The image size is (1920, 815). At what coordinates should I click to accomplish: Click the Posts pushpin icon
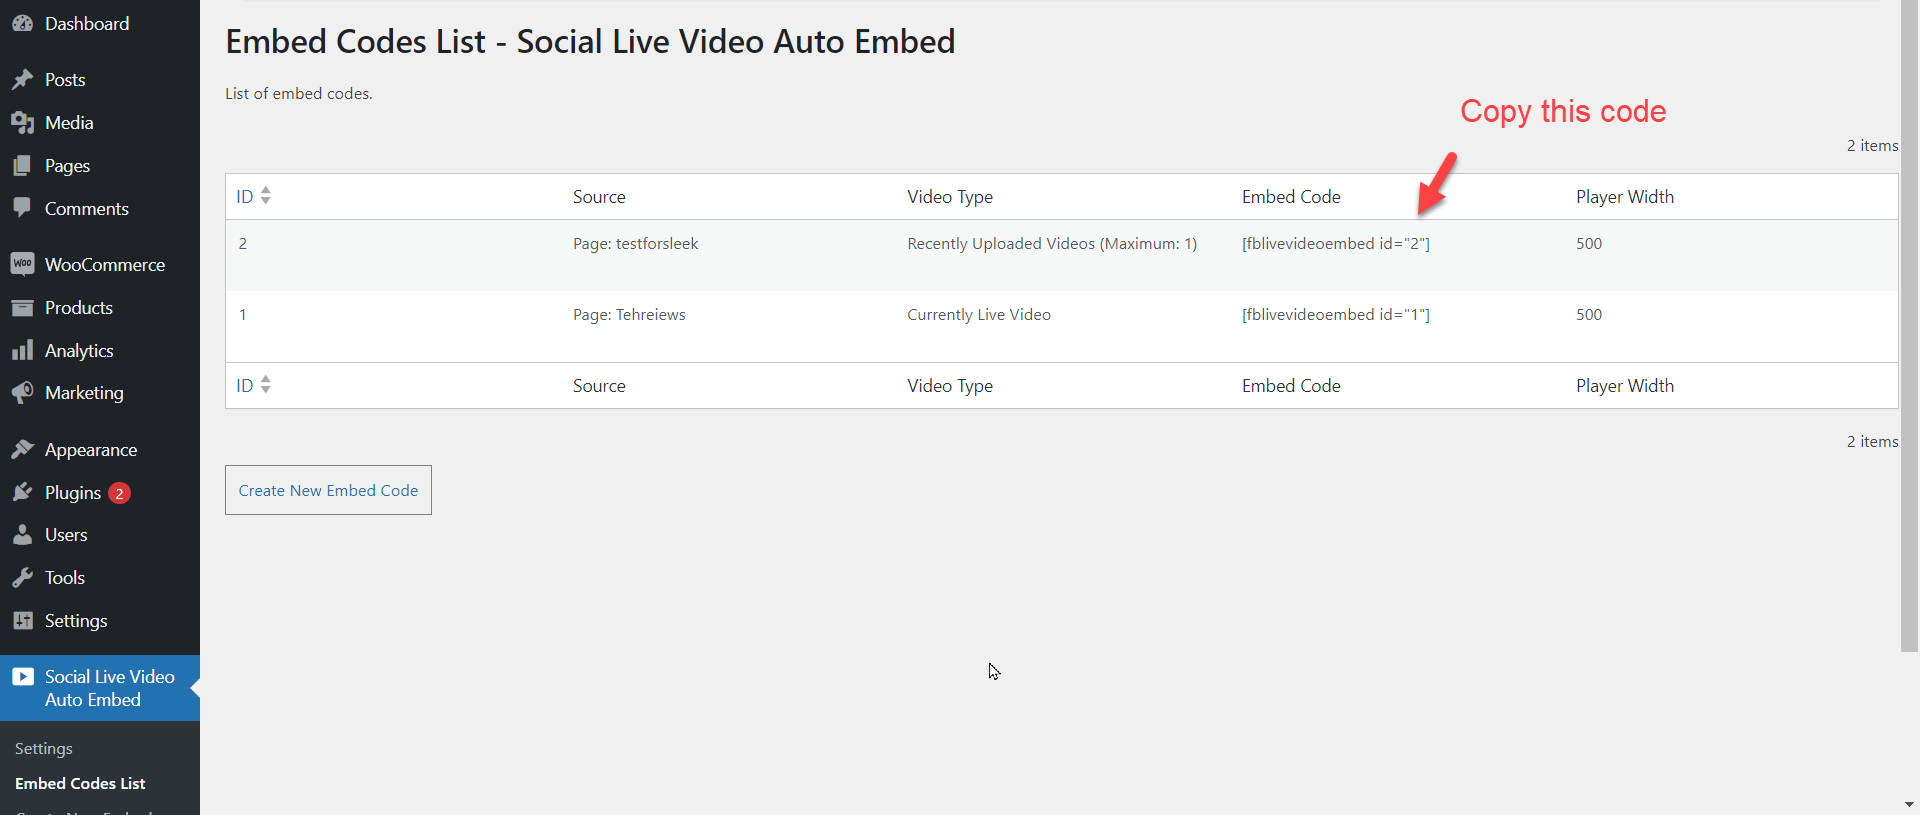pyautogui.click(x=22, y=80)
